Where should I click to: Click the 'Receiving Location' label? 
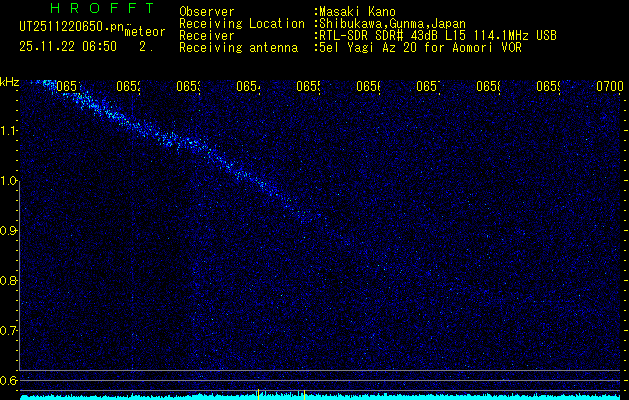pyautogui.click(x=242, y=24)
